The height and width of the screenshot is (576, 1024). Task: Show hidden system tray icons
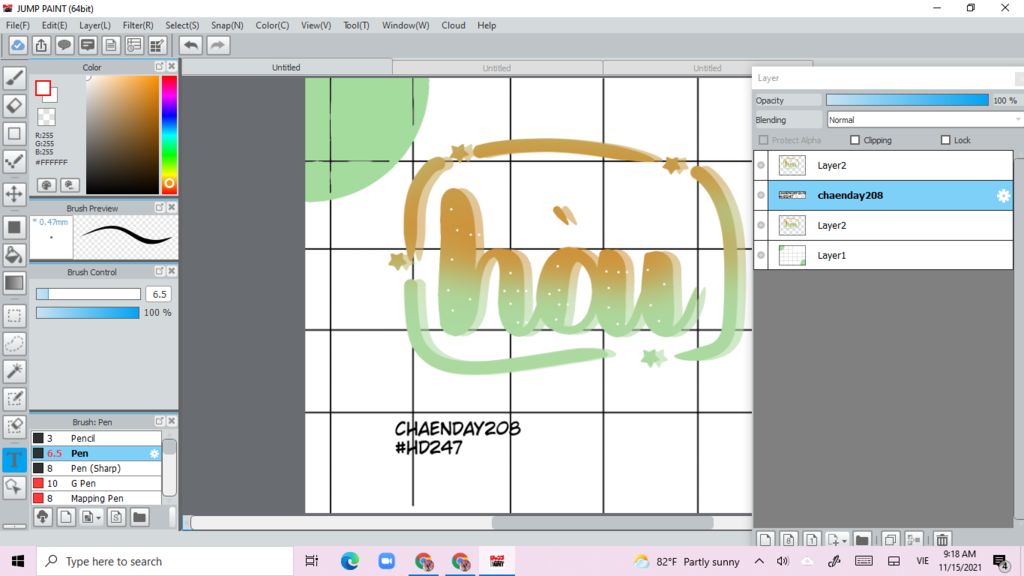[x=759, y=561]
